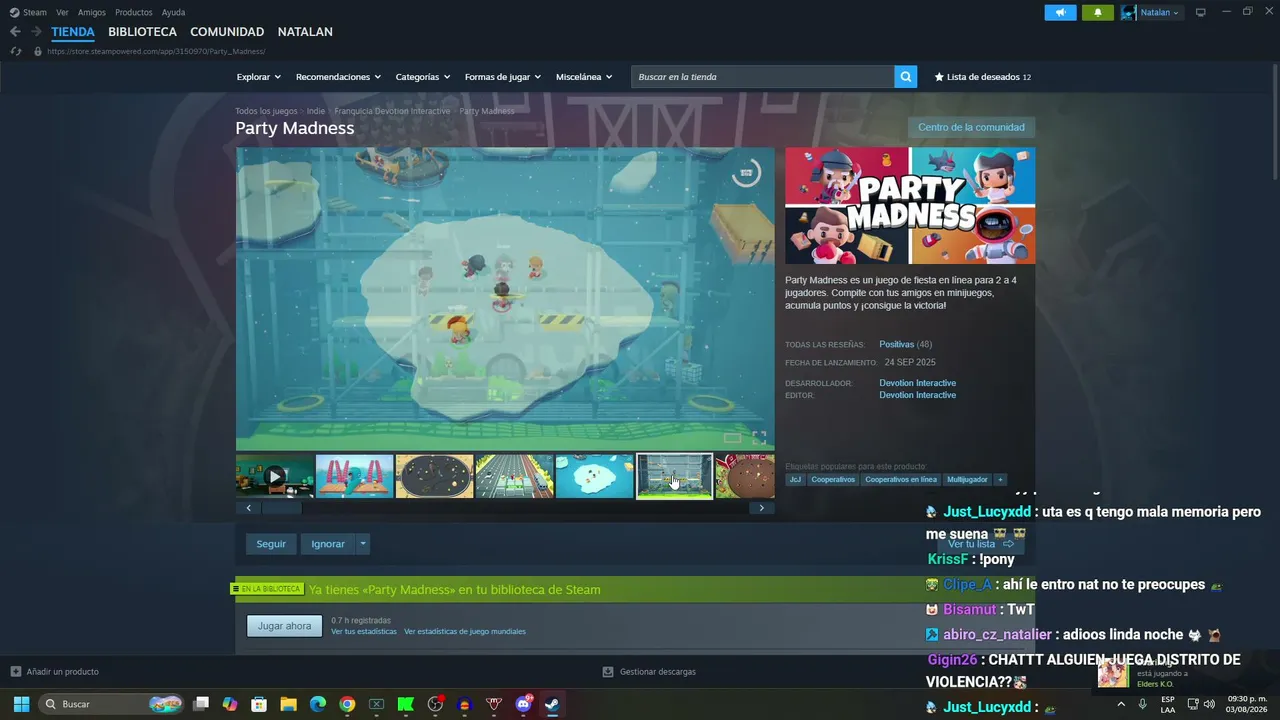Screen dimensions: 1280x720
Task: Open the Kick app on taskbar
Action: [x=406, y=704]
